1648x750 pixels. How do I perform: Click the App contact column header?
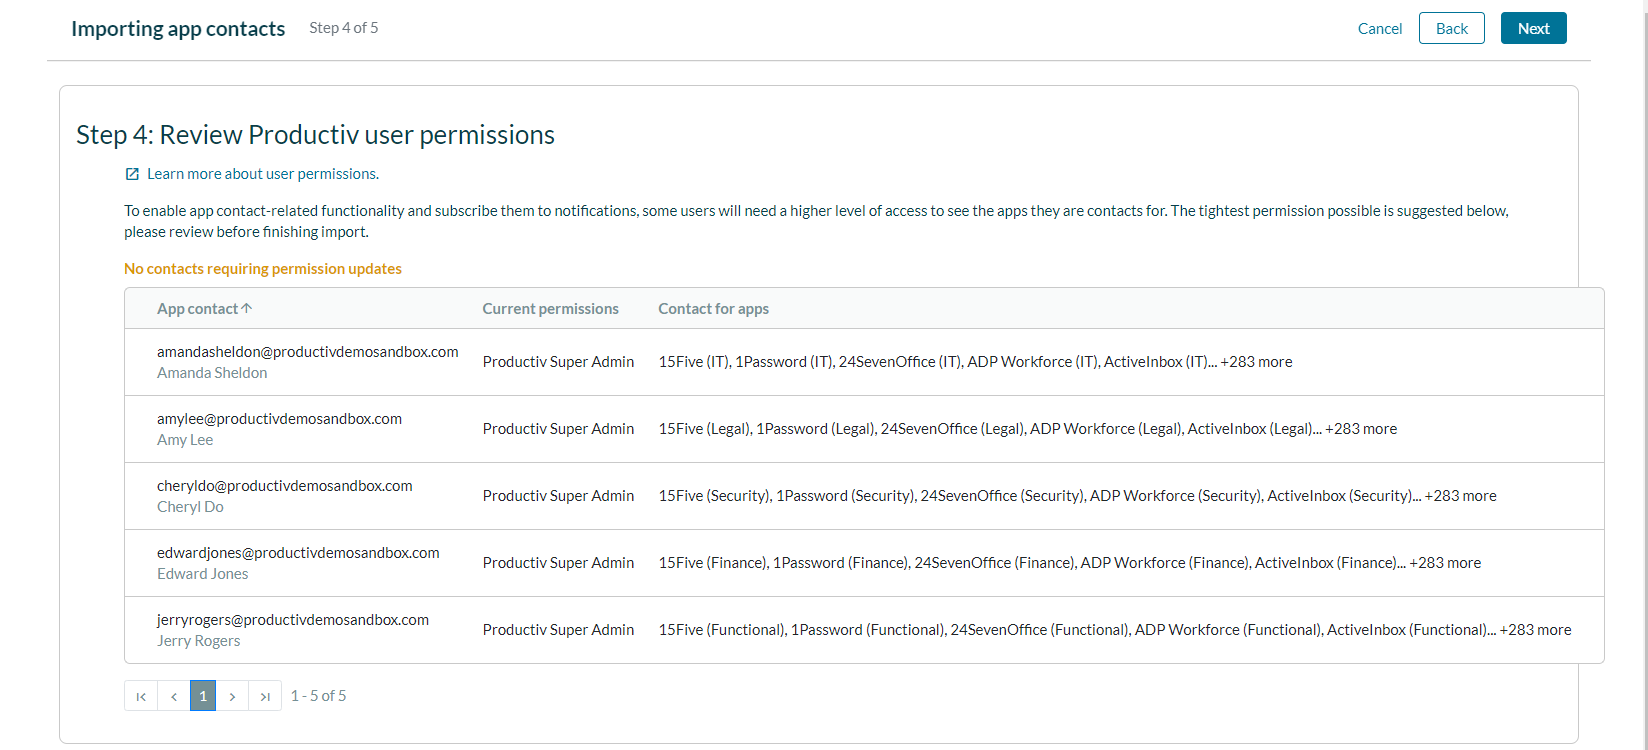(x=197, y=309)
